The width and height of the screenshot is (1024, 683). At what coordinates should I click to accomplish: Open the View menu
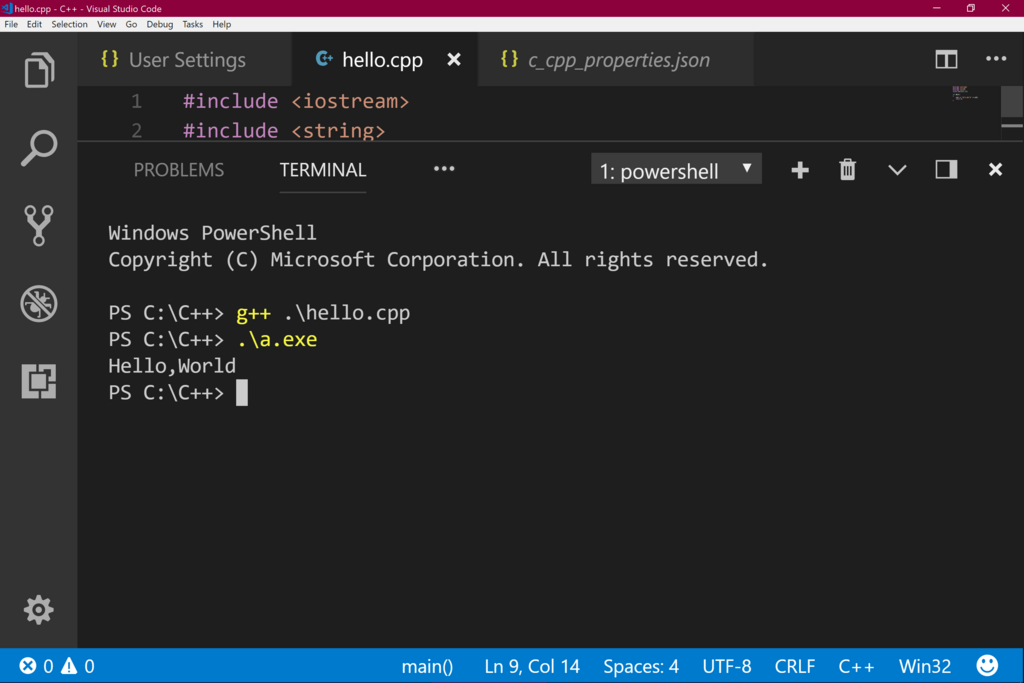point(106,24)
